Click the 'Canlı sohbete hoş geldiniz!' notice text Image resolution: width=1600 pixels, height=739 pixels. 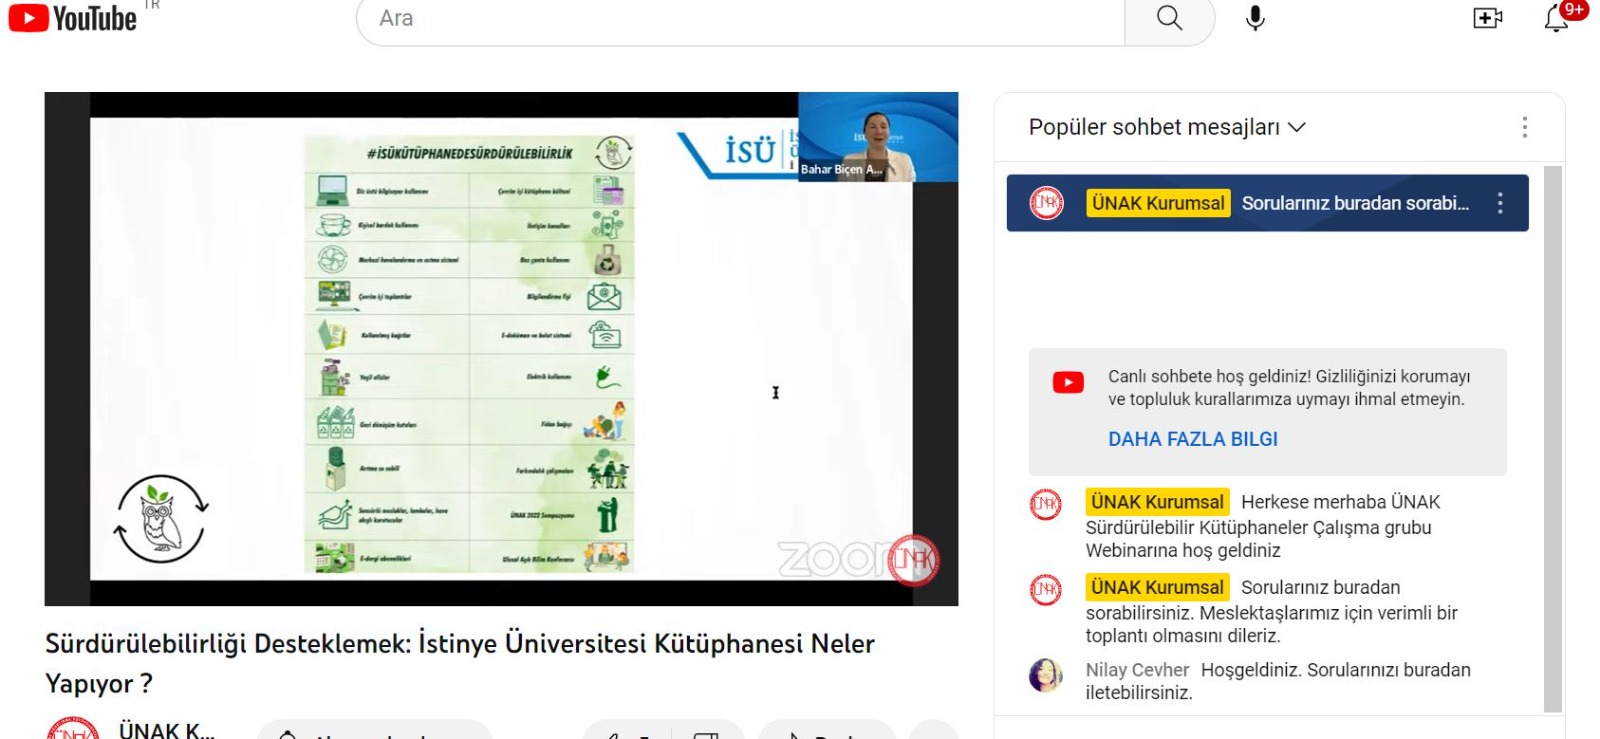point(1289,388)
